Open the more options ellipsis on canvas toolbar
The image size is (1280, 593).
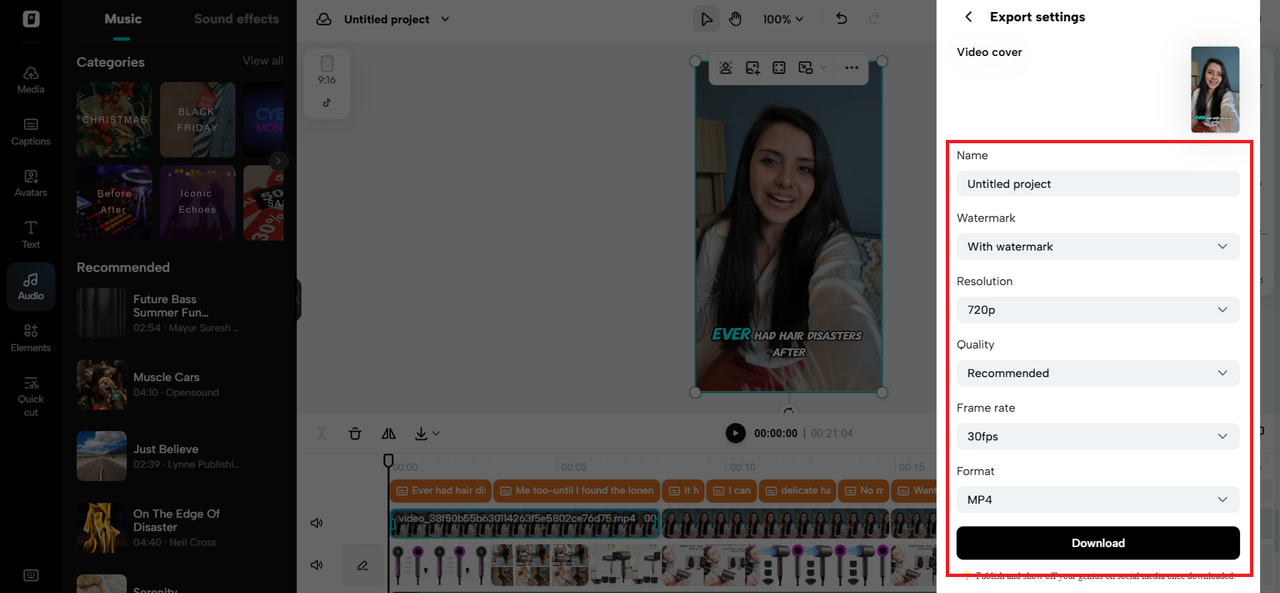pos(851,68)
